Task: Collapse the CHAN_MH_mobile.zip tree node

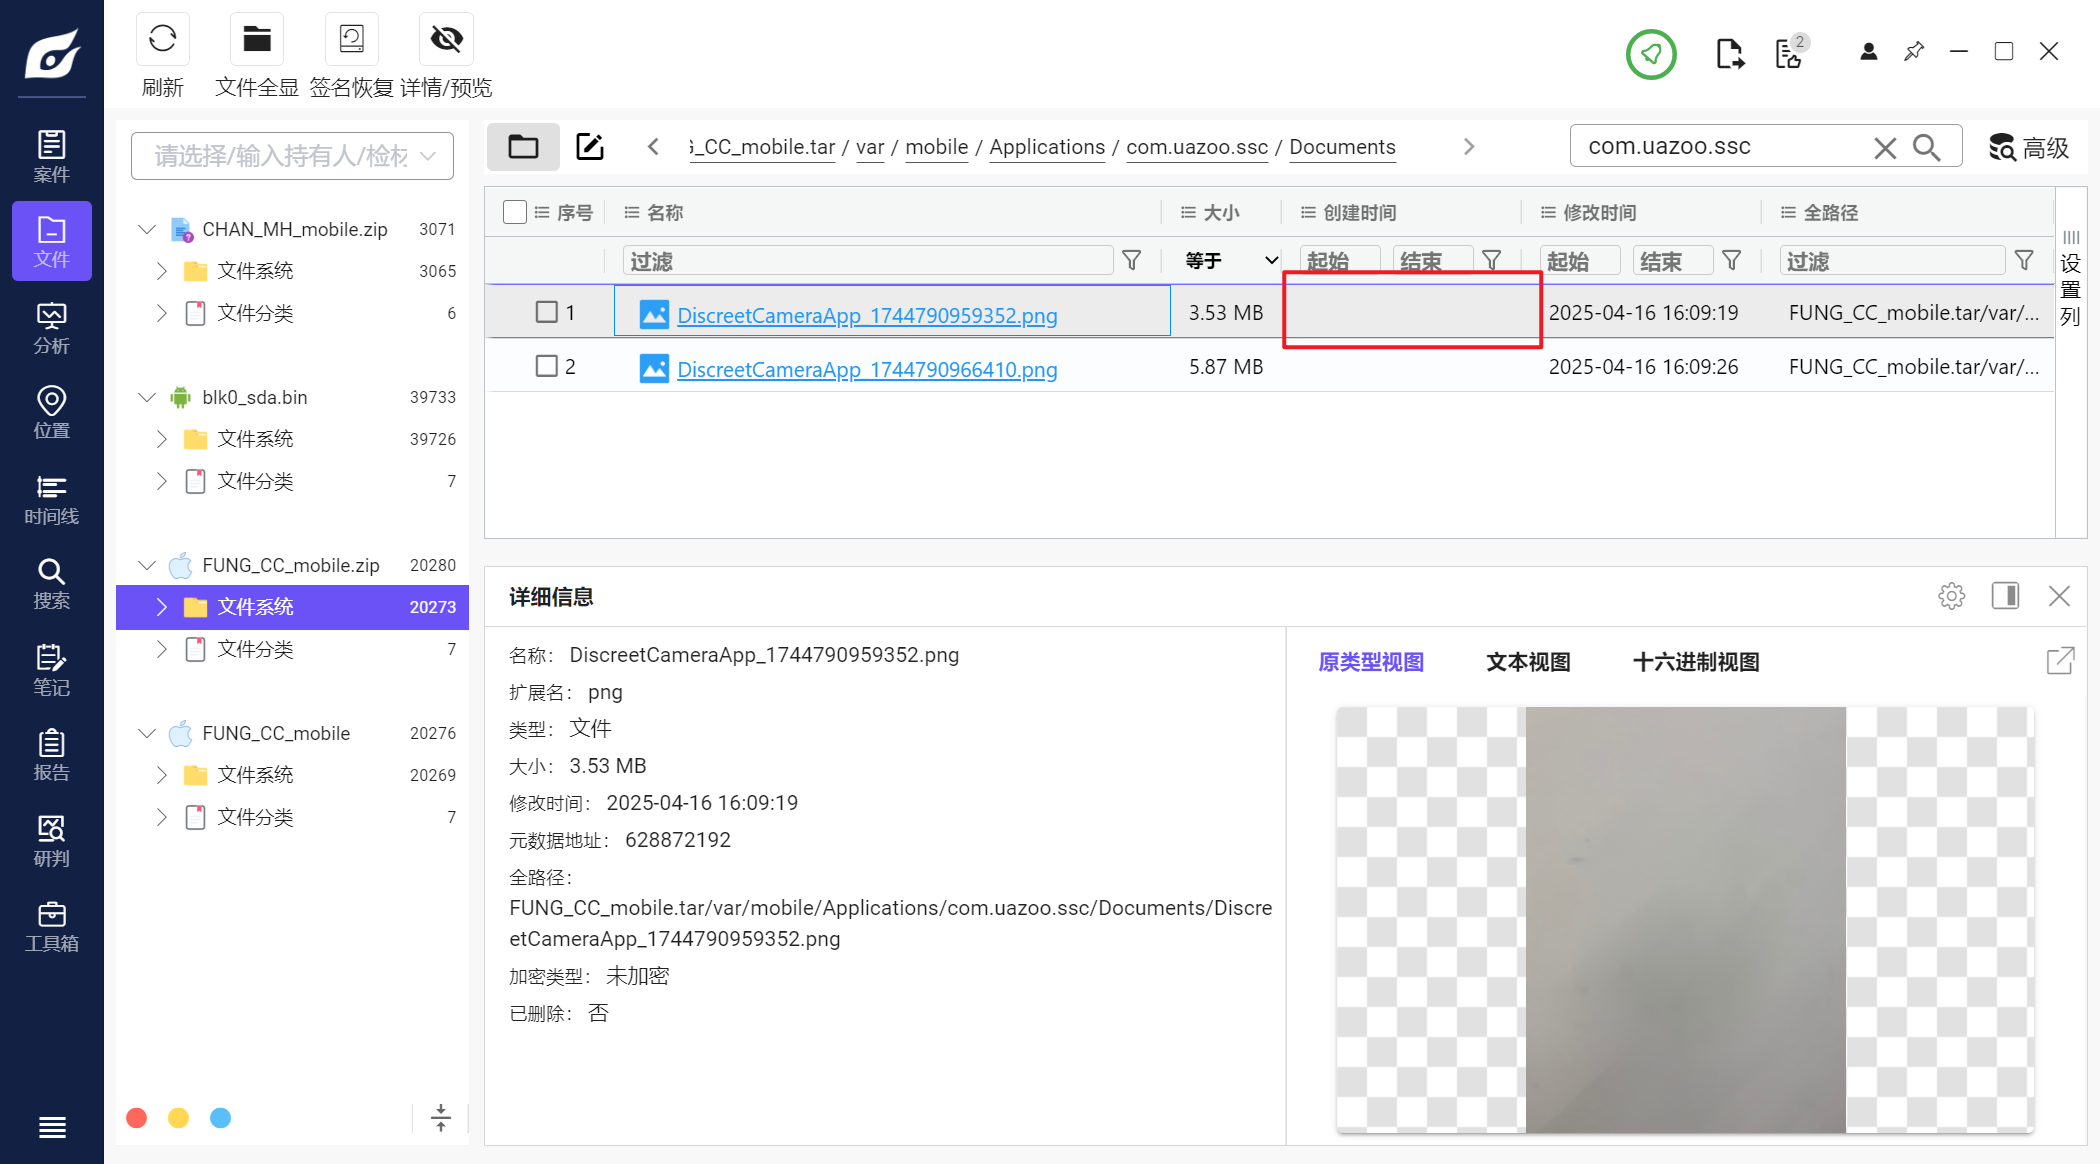Action: click(147, 229)
